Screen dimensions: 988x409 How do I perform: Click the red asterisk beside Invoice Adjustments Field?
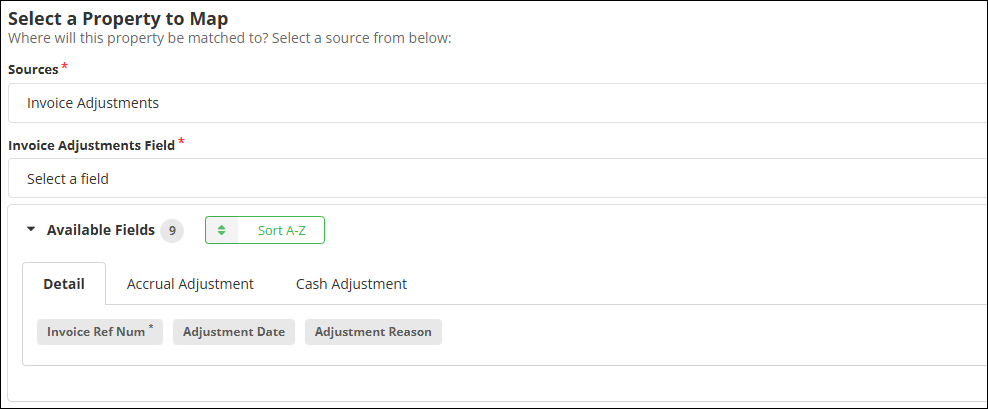click(181, 142)
